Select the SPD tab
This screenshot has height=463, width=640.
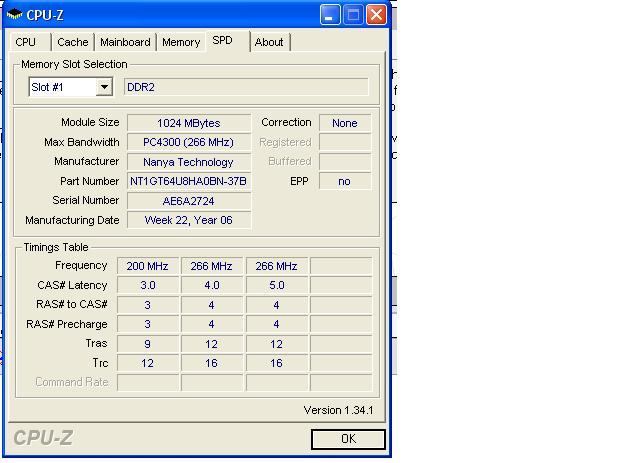pos(227,40)
